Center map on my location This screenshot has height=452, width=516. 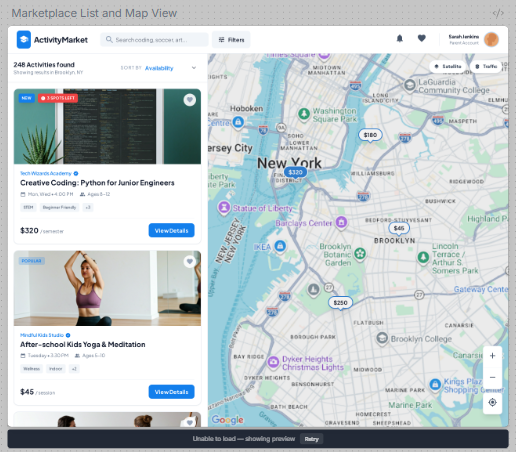pyautogui.click(x=492, y=402)
